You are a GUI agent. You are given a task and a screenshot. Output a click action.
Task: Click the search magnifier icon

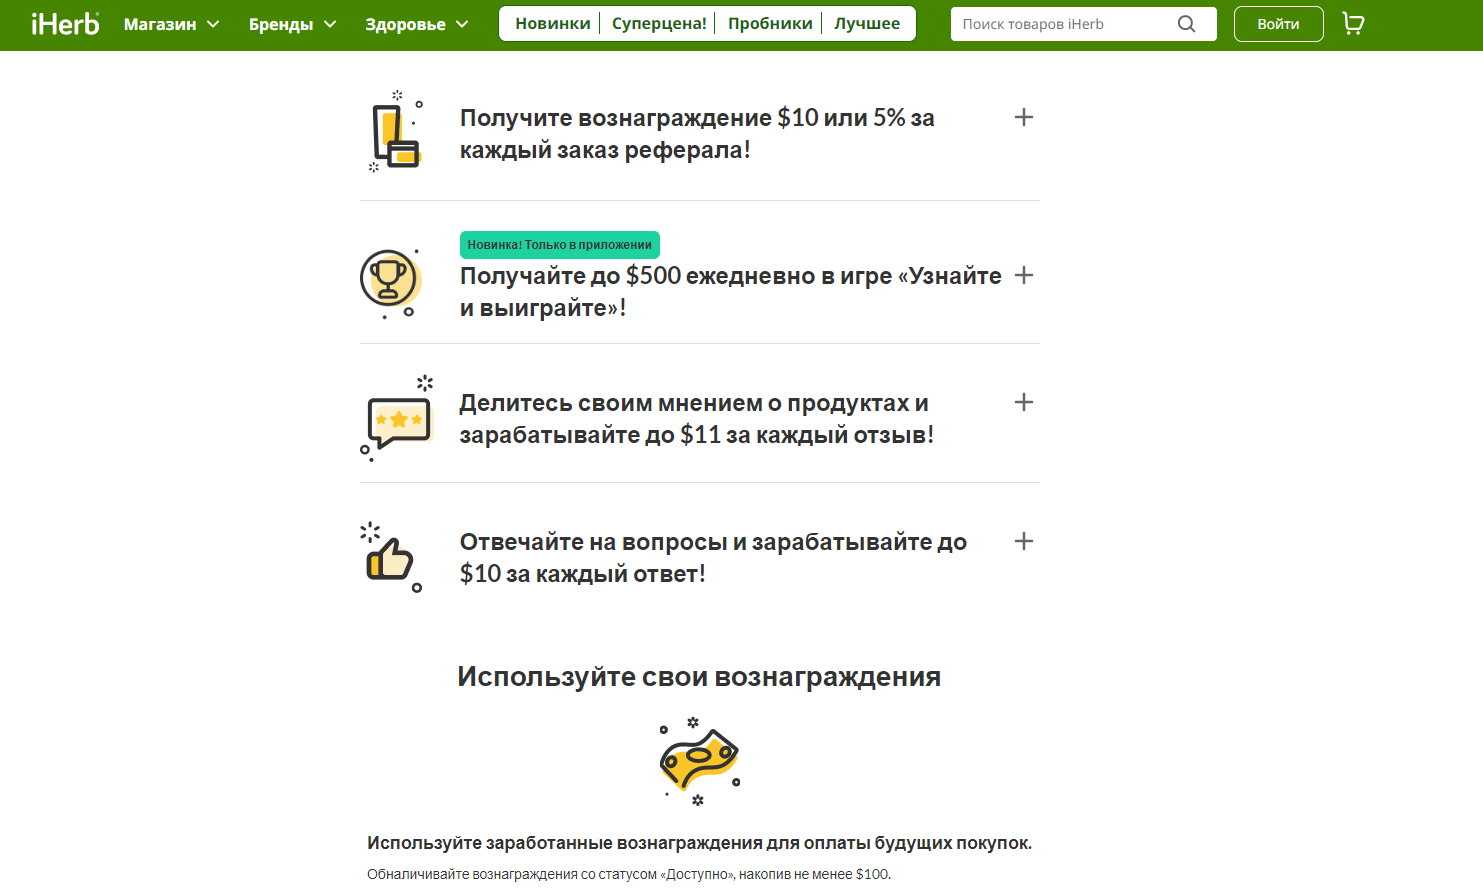tap(1186, 24)
